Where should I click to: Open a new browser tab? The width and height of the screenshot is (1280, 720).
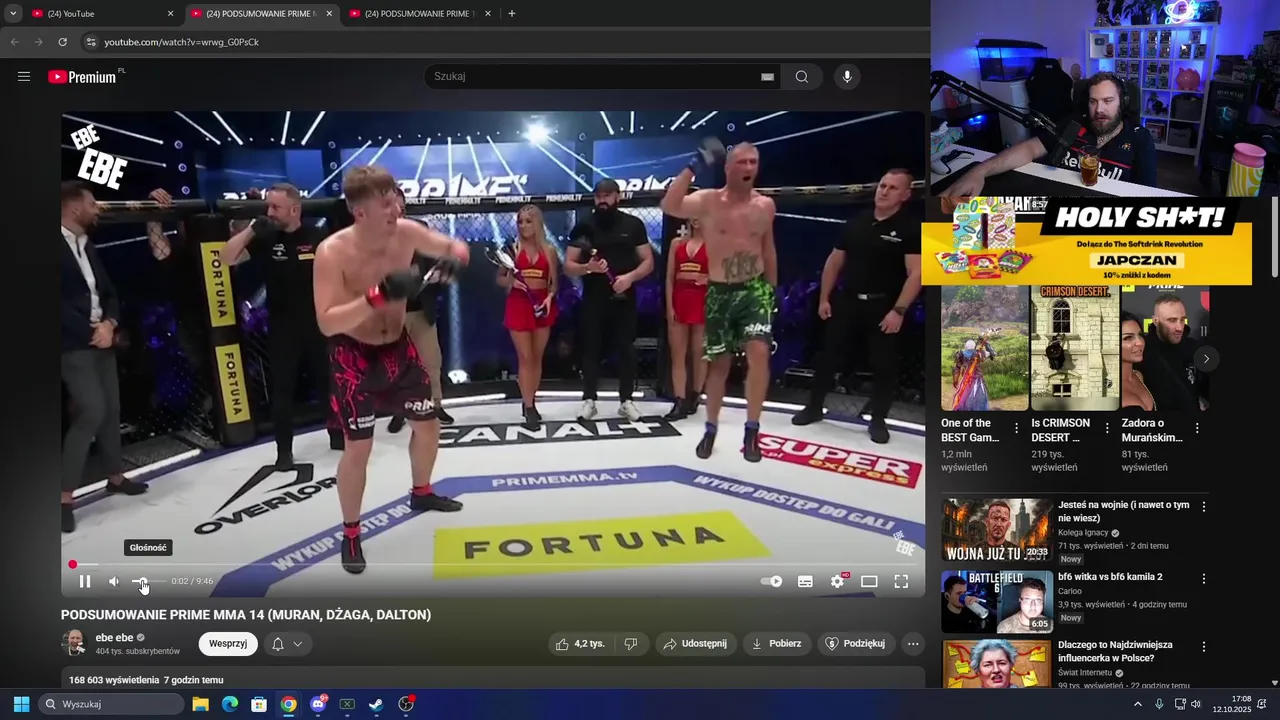pos(512,14)
